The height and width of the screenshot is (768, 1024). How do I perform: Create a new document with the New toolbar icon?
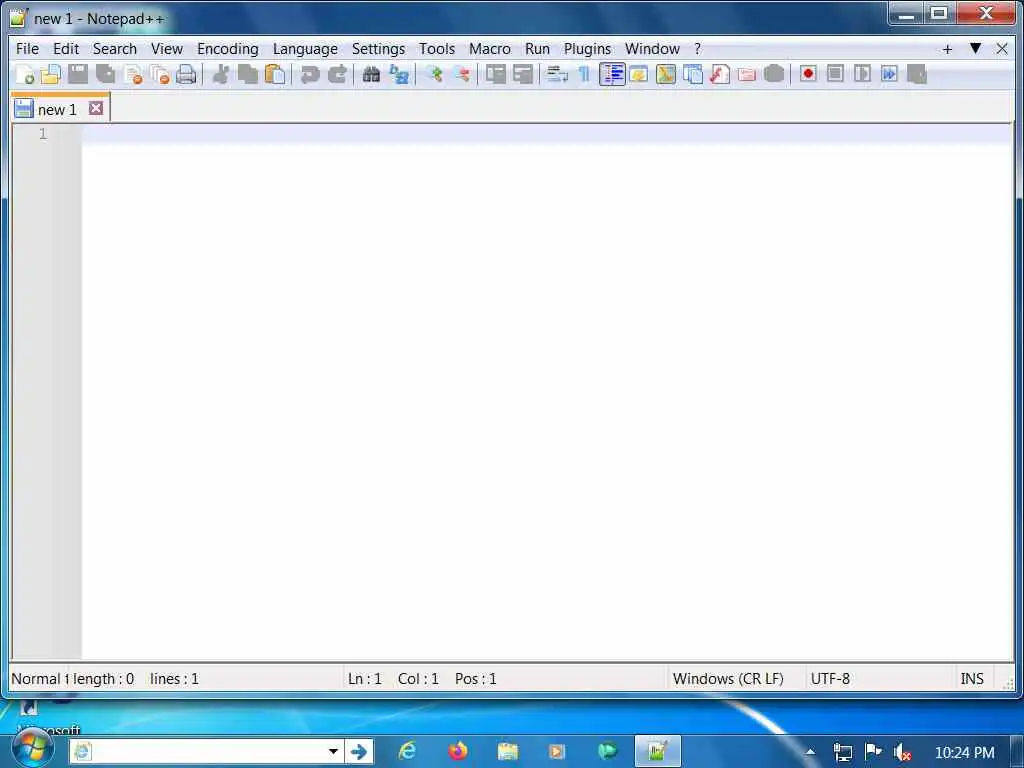24,74
